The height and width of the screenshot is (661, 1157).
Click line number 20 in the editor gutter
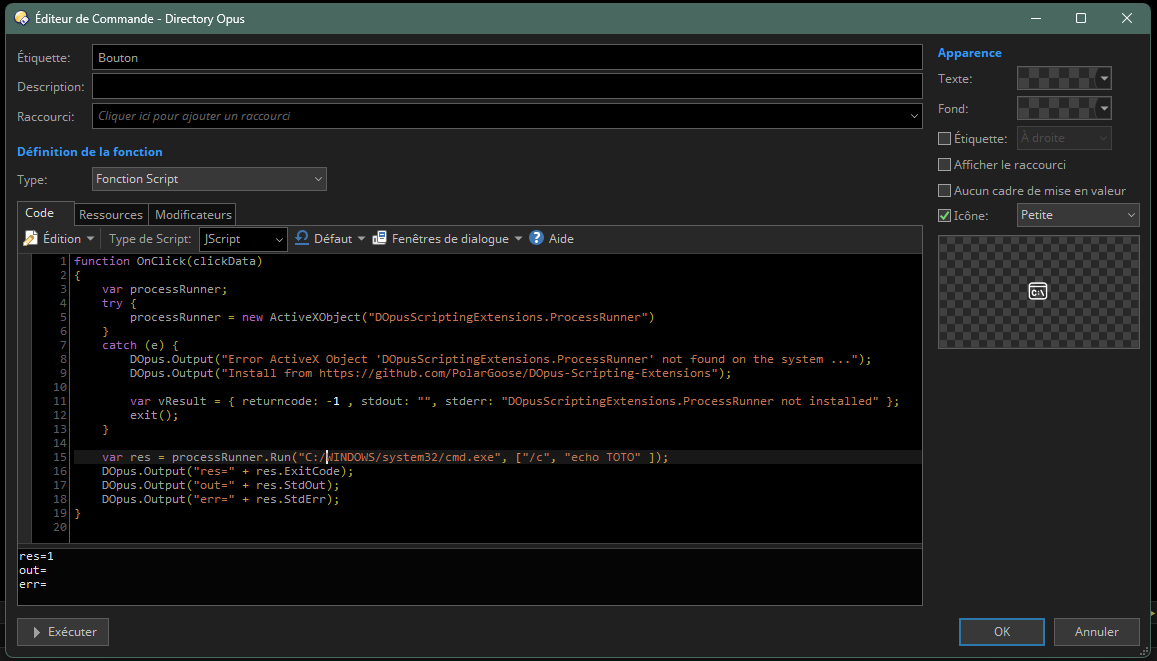pos(60,527)
